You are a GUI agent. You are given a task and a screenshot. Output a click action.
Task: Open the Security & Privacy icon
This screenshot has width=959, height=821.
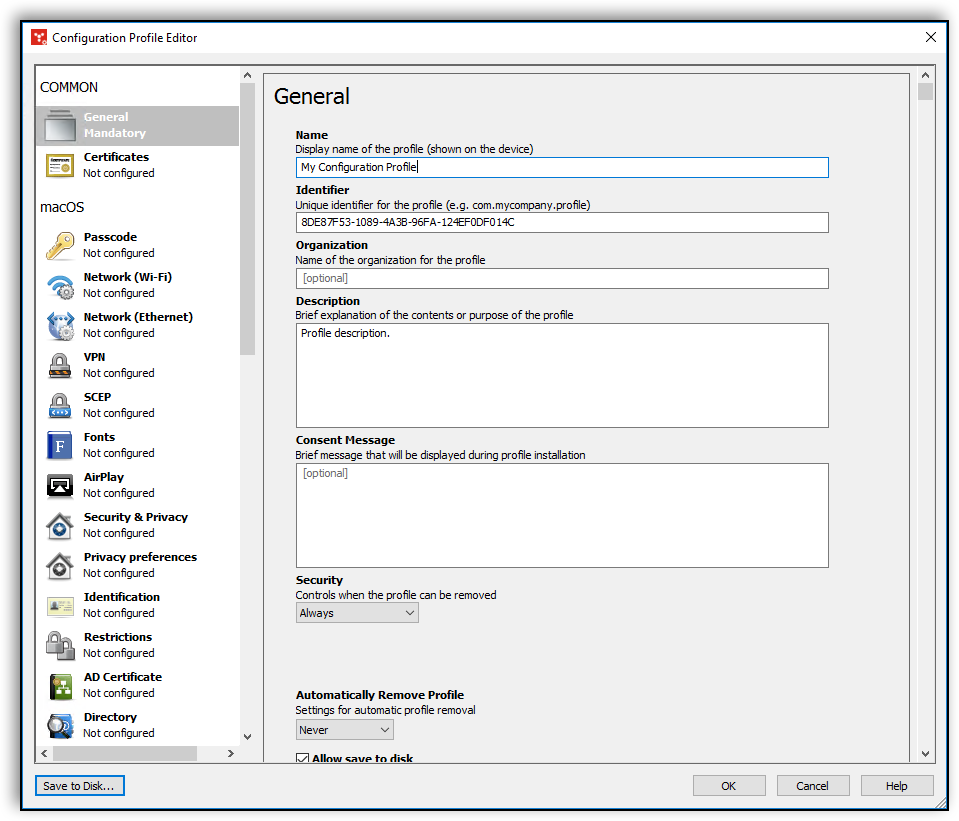62,523
